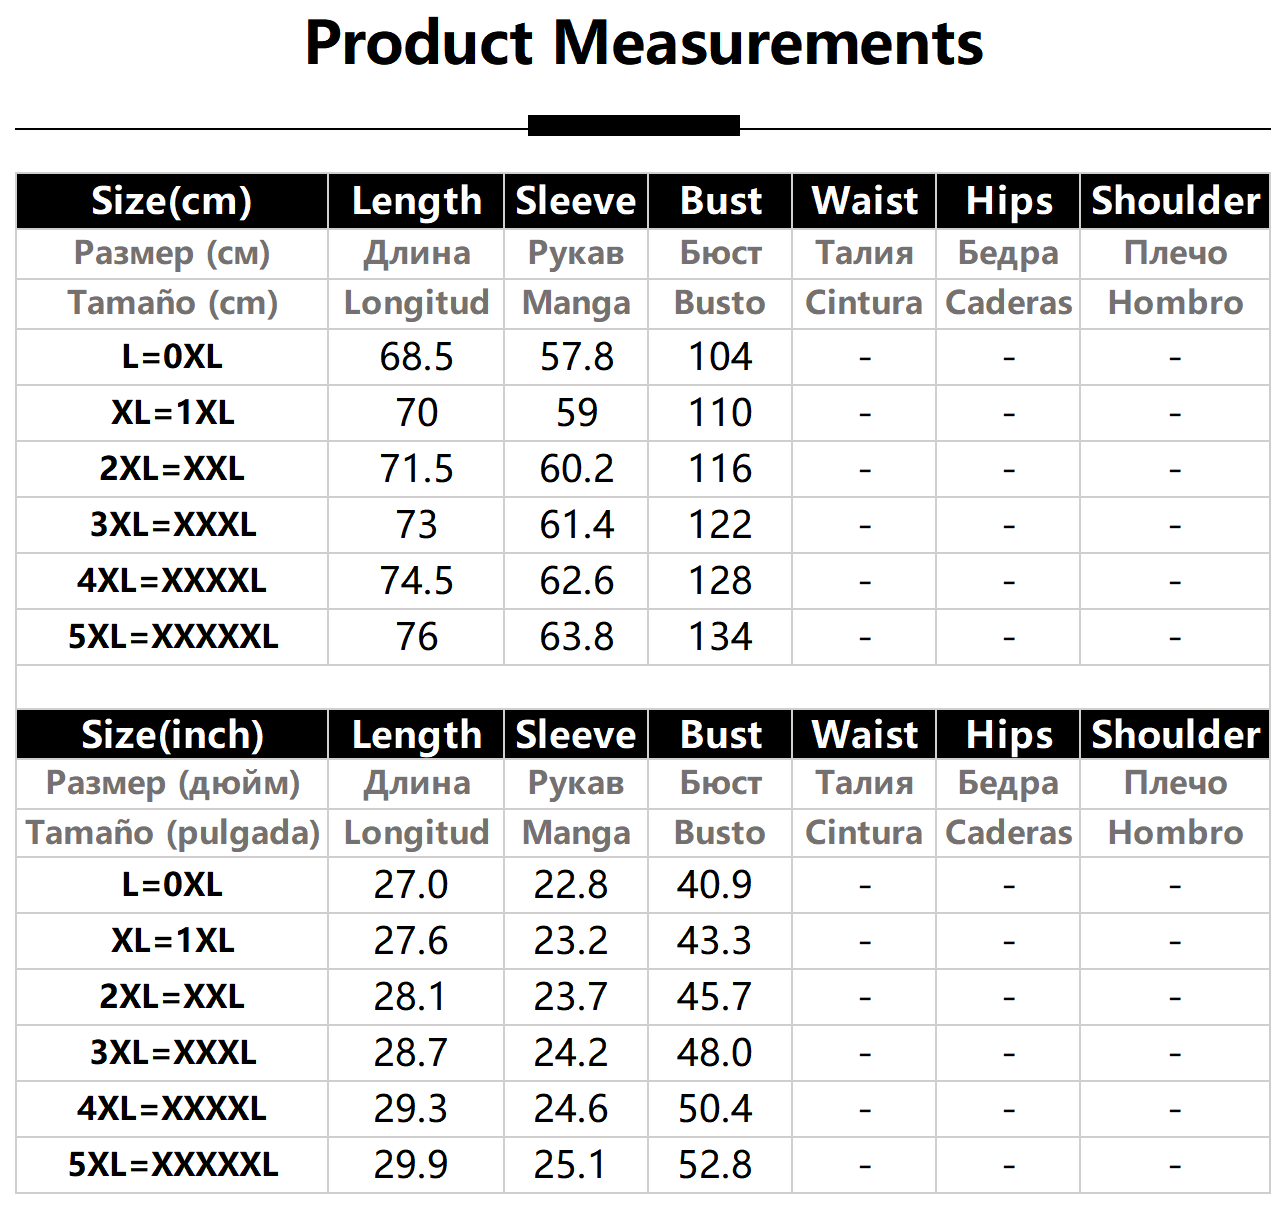Click the bust value 134
1286x1209 pixels.
pos(720,637)
